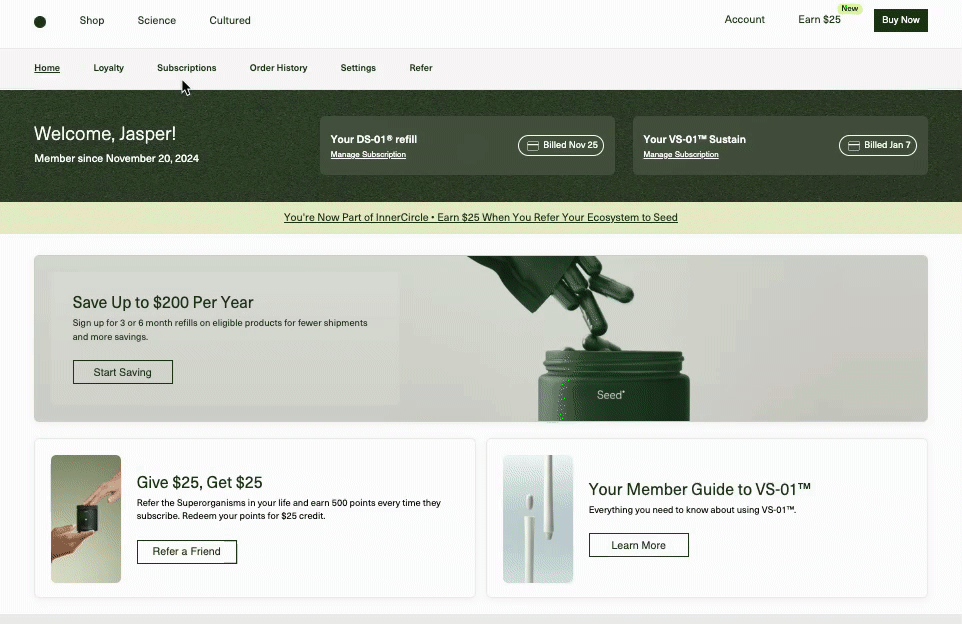Click the Billed Nov 25 badge

coord(561,145)
